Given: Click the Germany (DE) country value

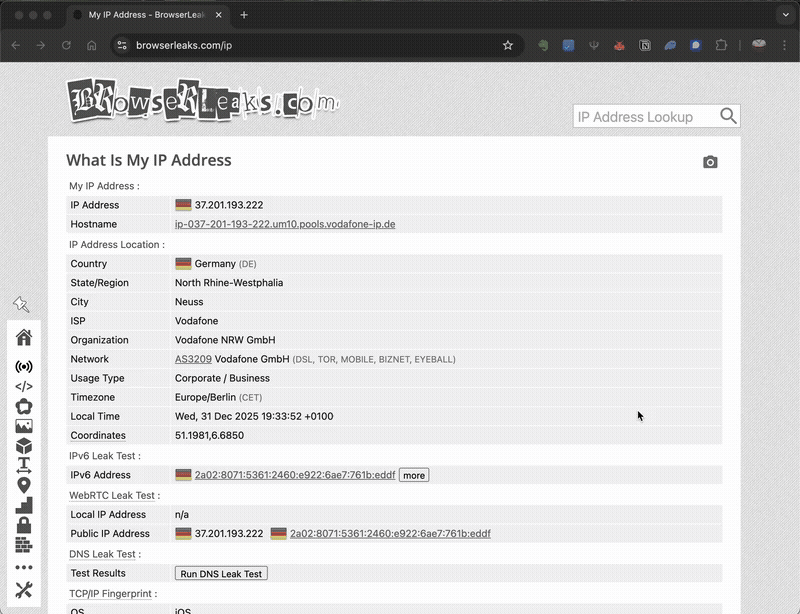Looking at the screenshot, I should [225, 263].
